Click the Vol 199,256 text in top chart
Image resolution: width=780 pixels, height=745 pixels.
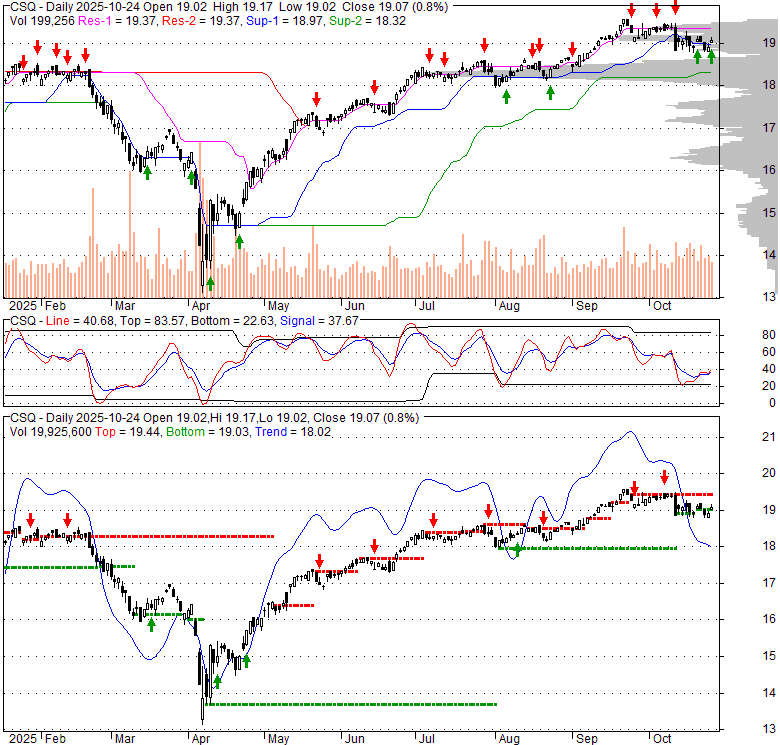click(42, 21)
